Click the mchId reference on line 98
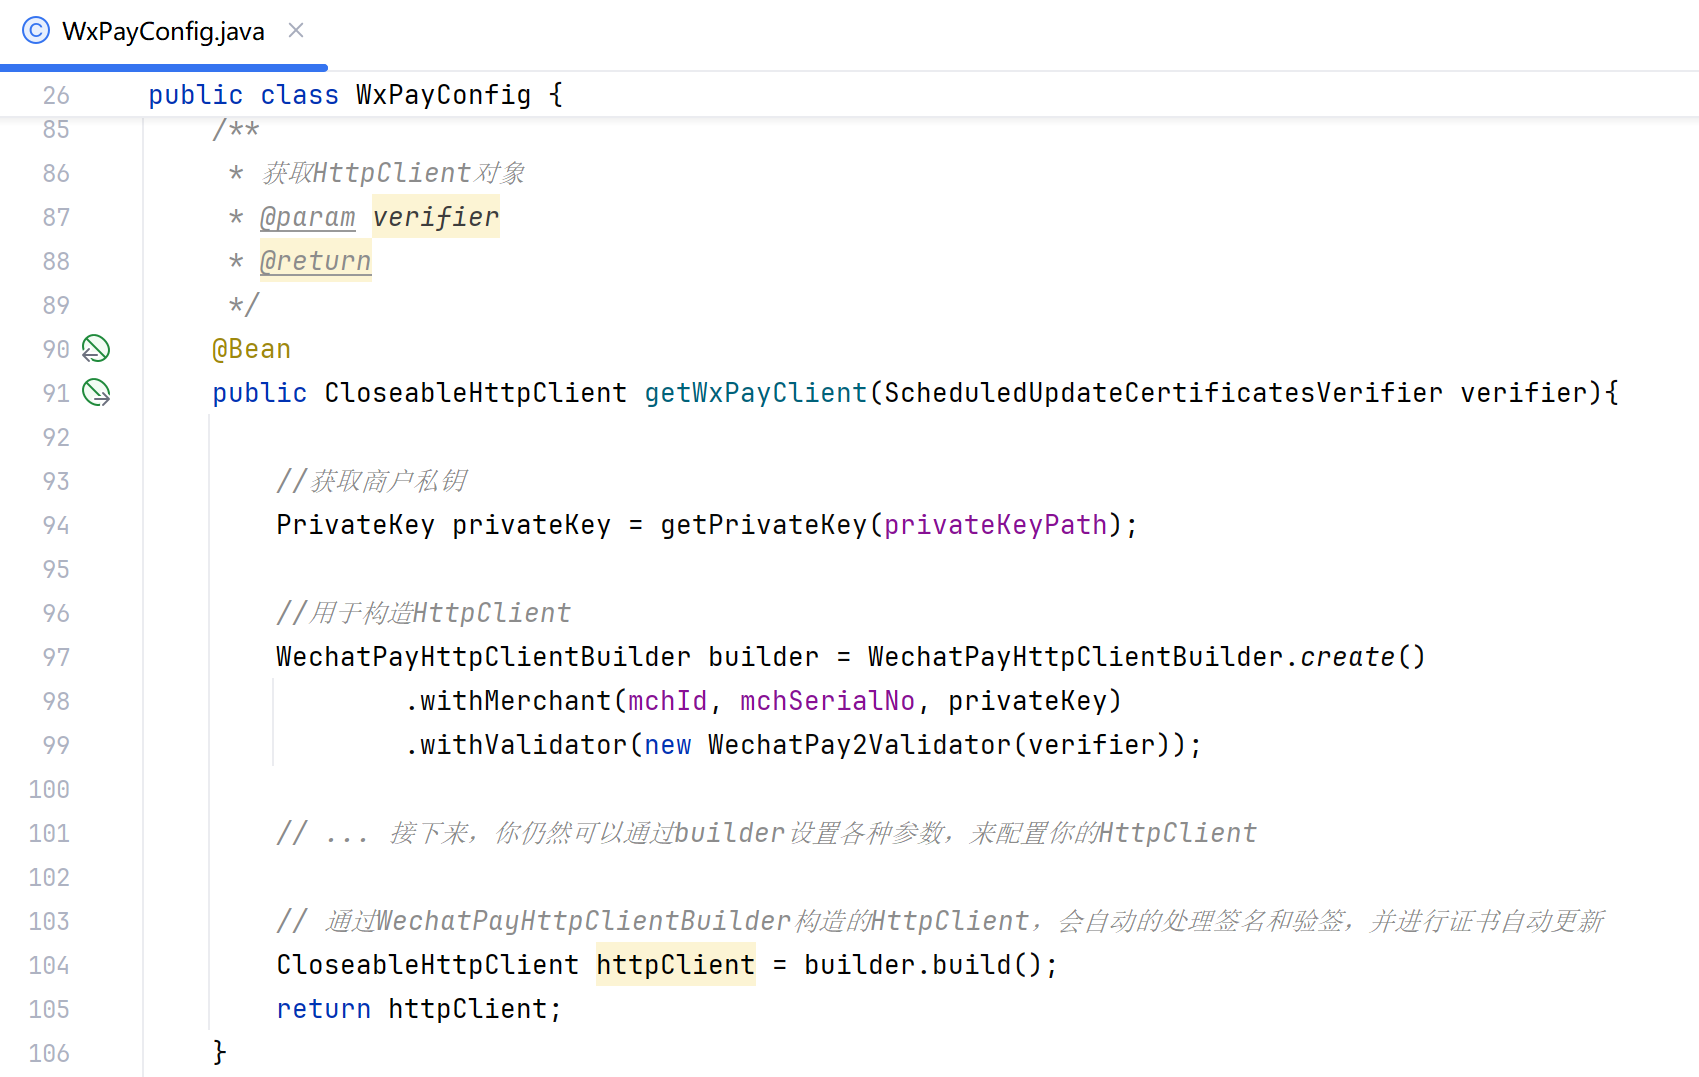The image size is (1699, 1077). click(x=667, y=700)
